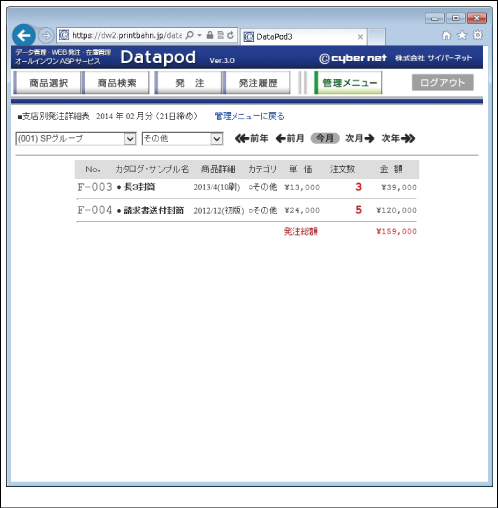Click the URL address field
This screenshot has height=508, width=498.
[x=126, y=35]
